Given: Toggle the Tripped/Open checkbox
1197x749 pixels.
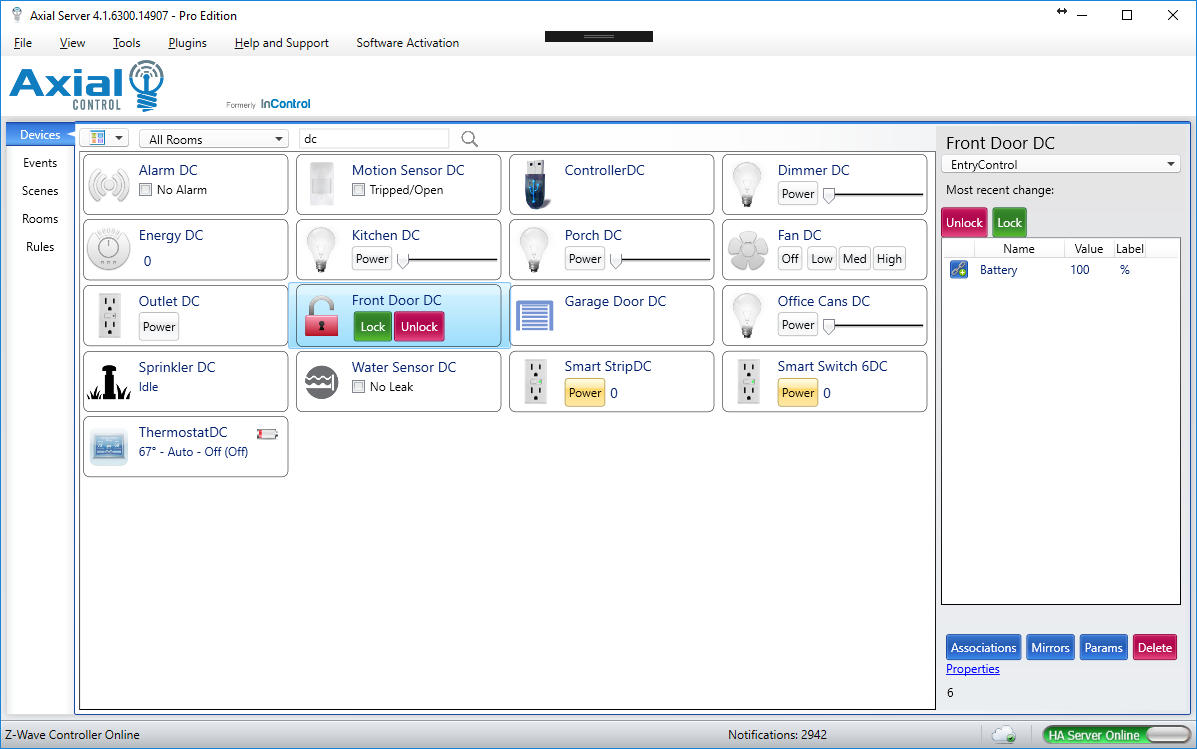Looking at the screenshot, I should pos(359,190).
